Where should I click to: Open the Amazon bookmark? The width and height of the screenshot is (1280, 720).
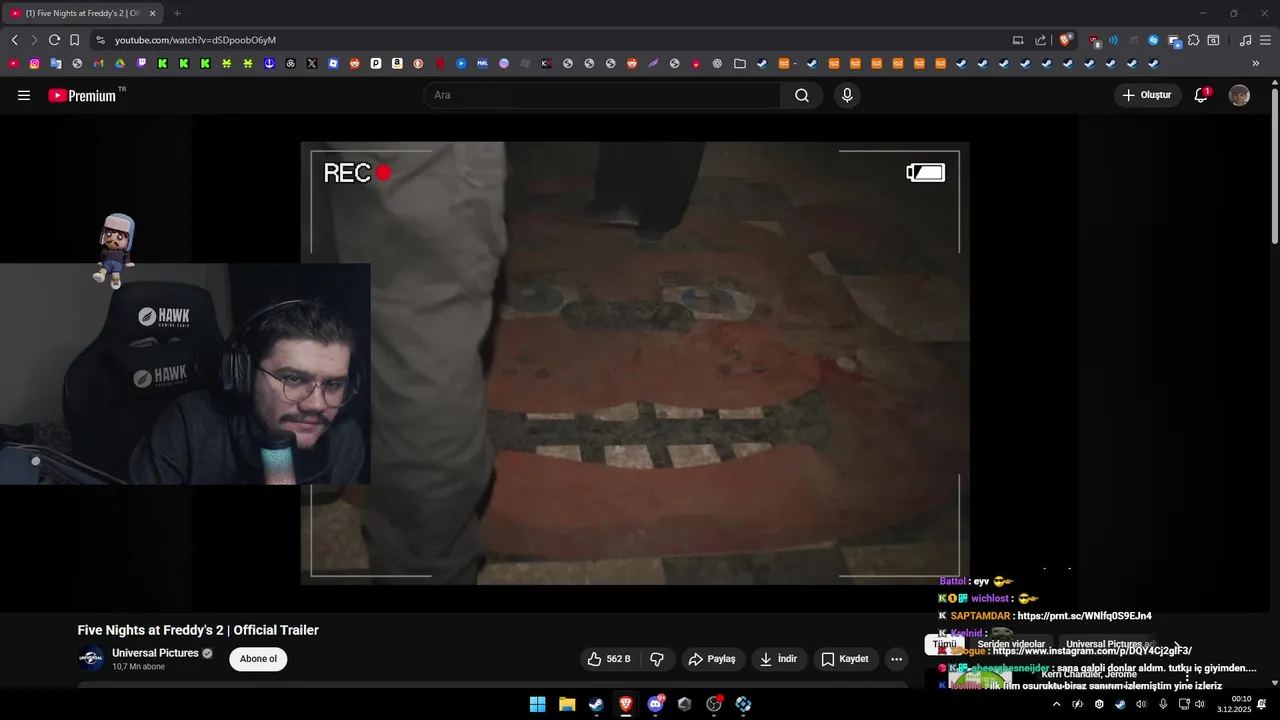[x=397, y=63]
